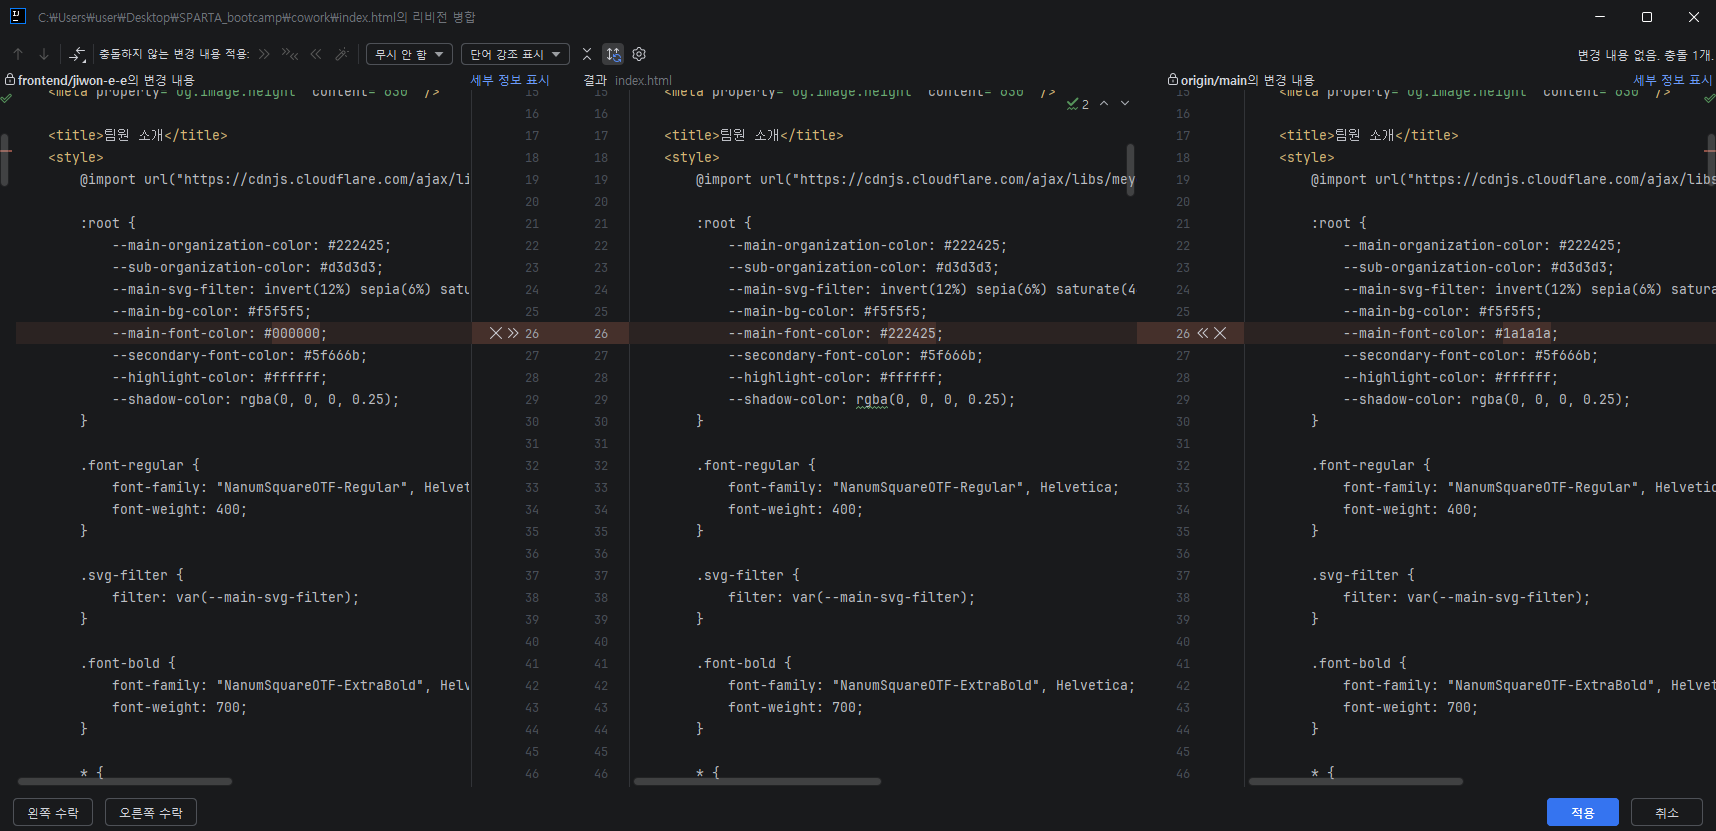Click the magic wand resolve conflicts icon
The width and height of the screenshot is (1716, 831).
[342, 54]
